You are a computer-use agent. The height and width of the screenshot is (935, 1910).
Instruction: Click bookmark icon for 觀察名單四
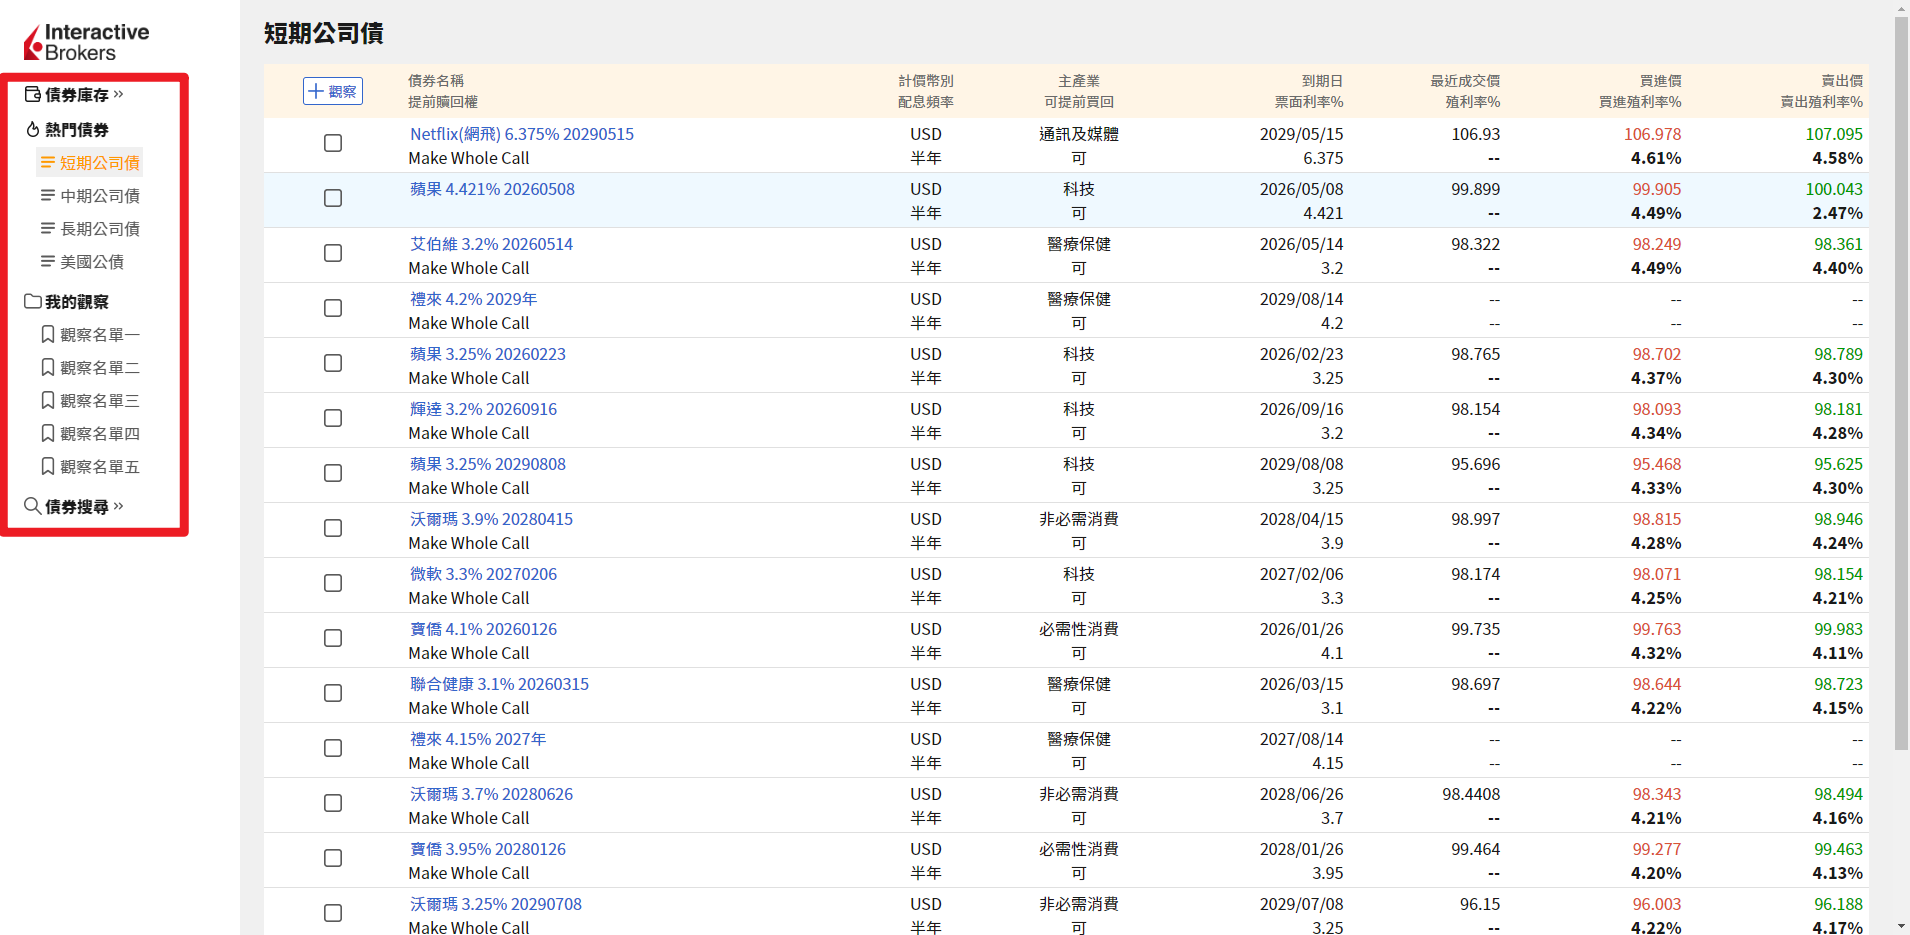point(48,433)
